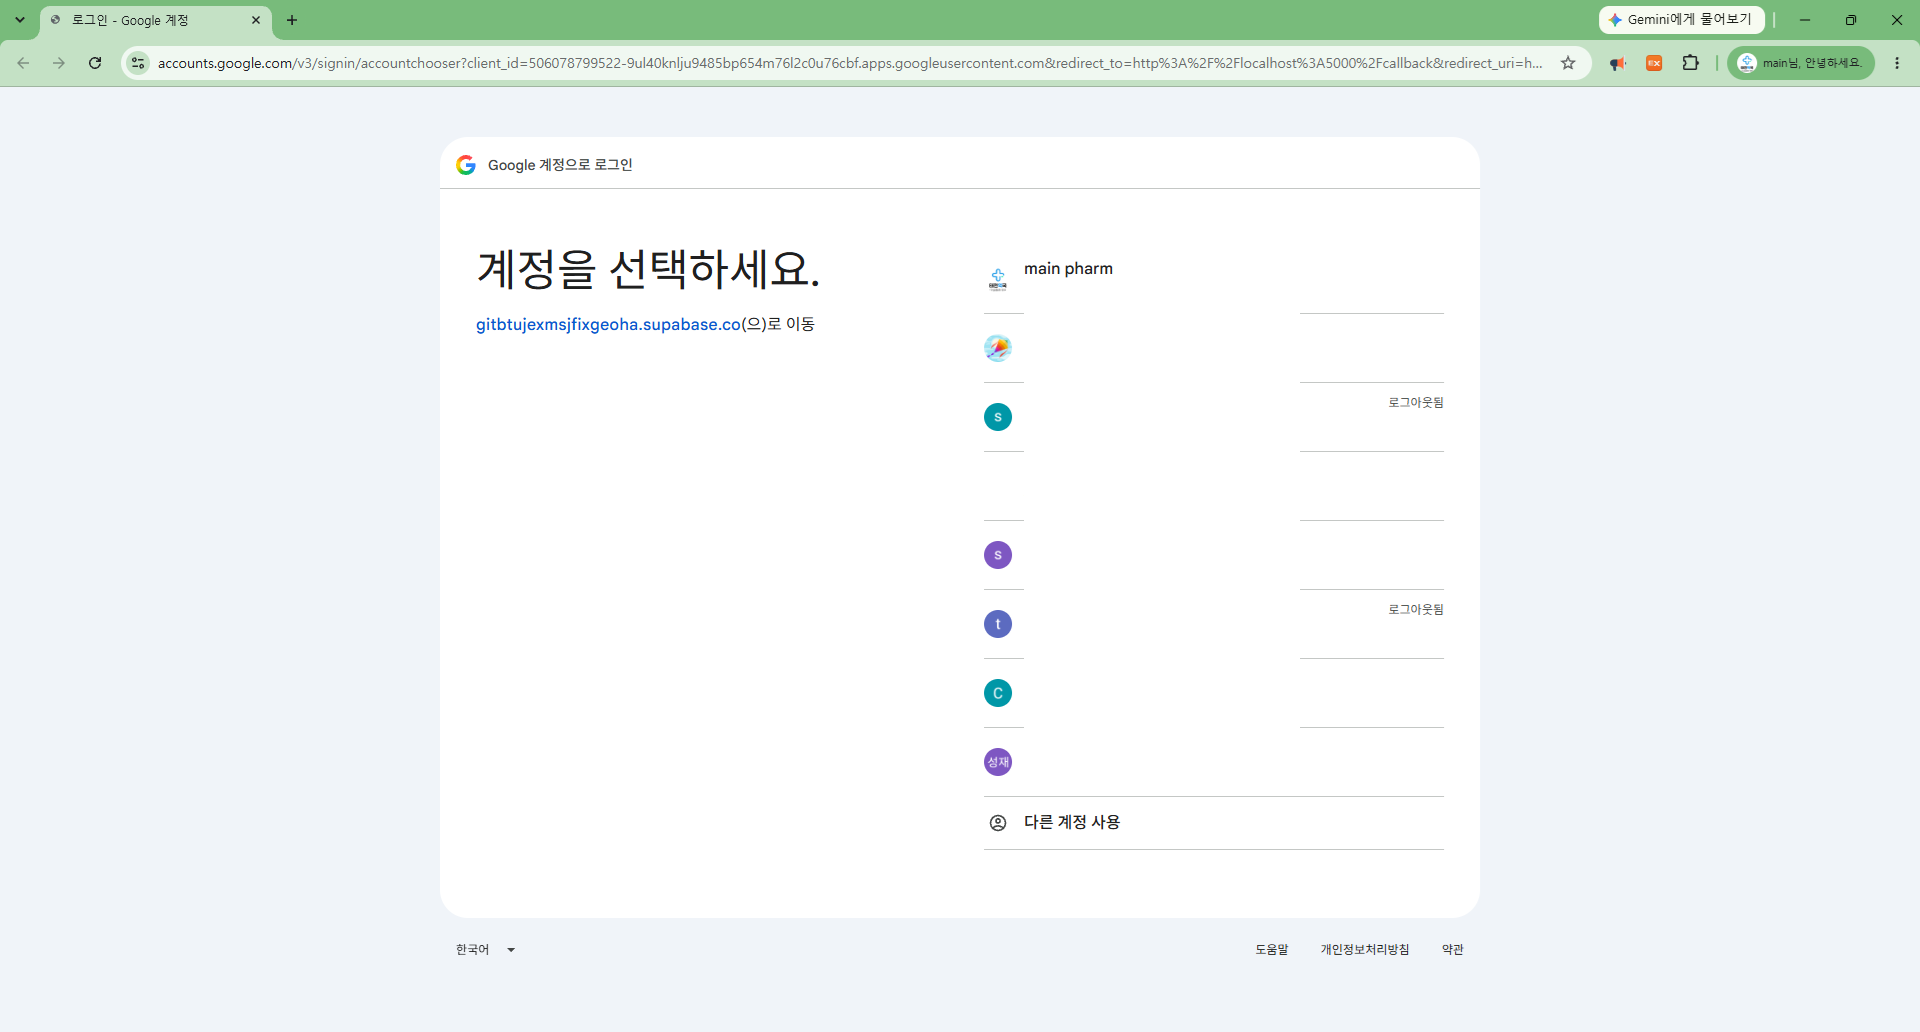This screenshot has height=1032, width=1920.
Task: Click the '로그아웃됨' label on 't' account
Action: (x=1416, y=609)
